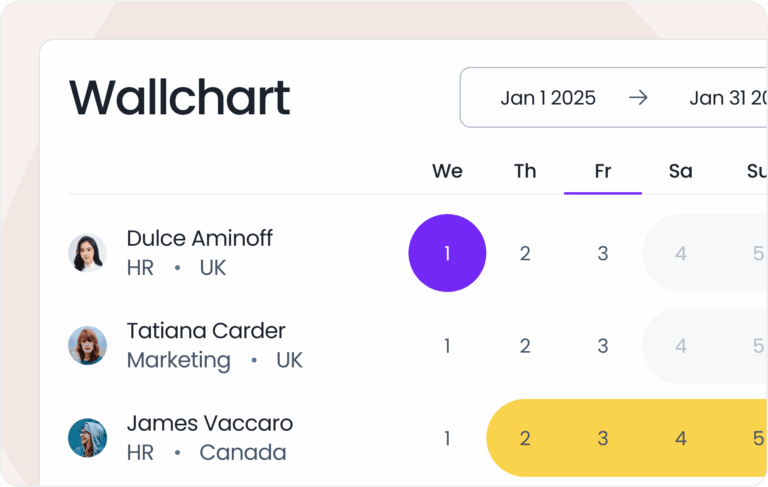The width and height of the screenshot is (768, 487).
Task: Open Tatiana Carder's profile photo
Action: 87,345
